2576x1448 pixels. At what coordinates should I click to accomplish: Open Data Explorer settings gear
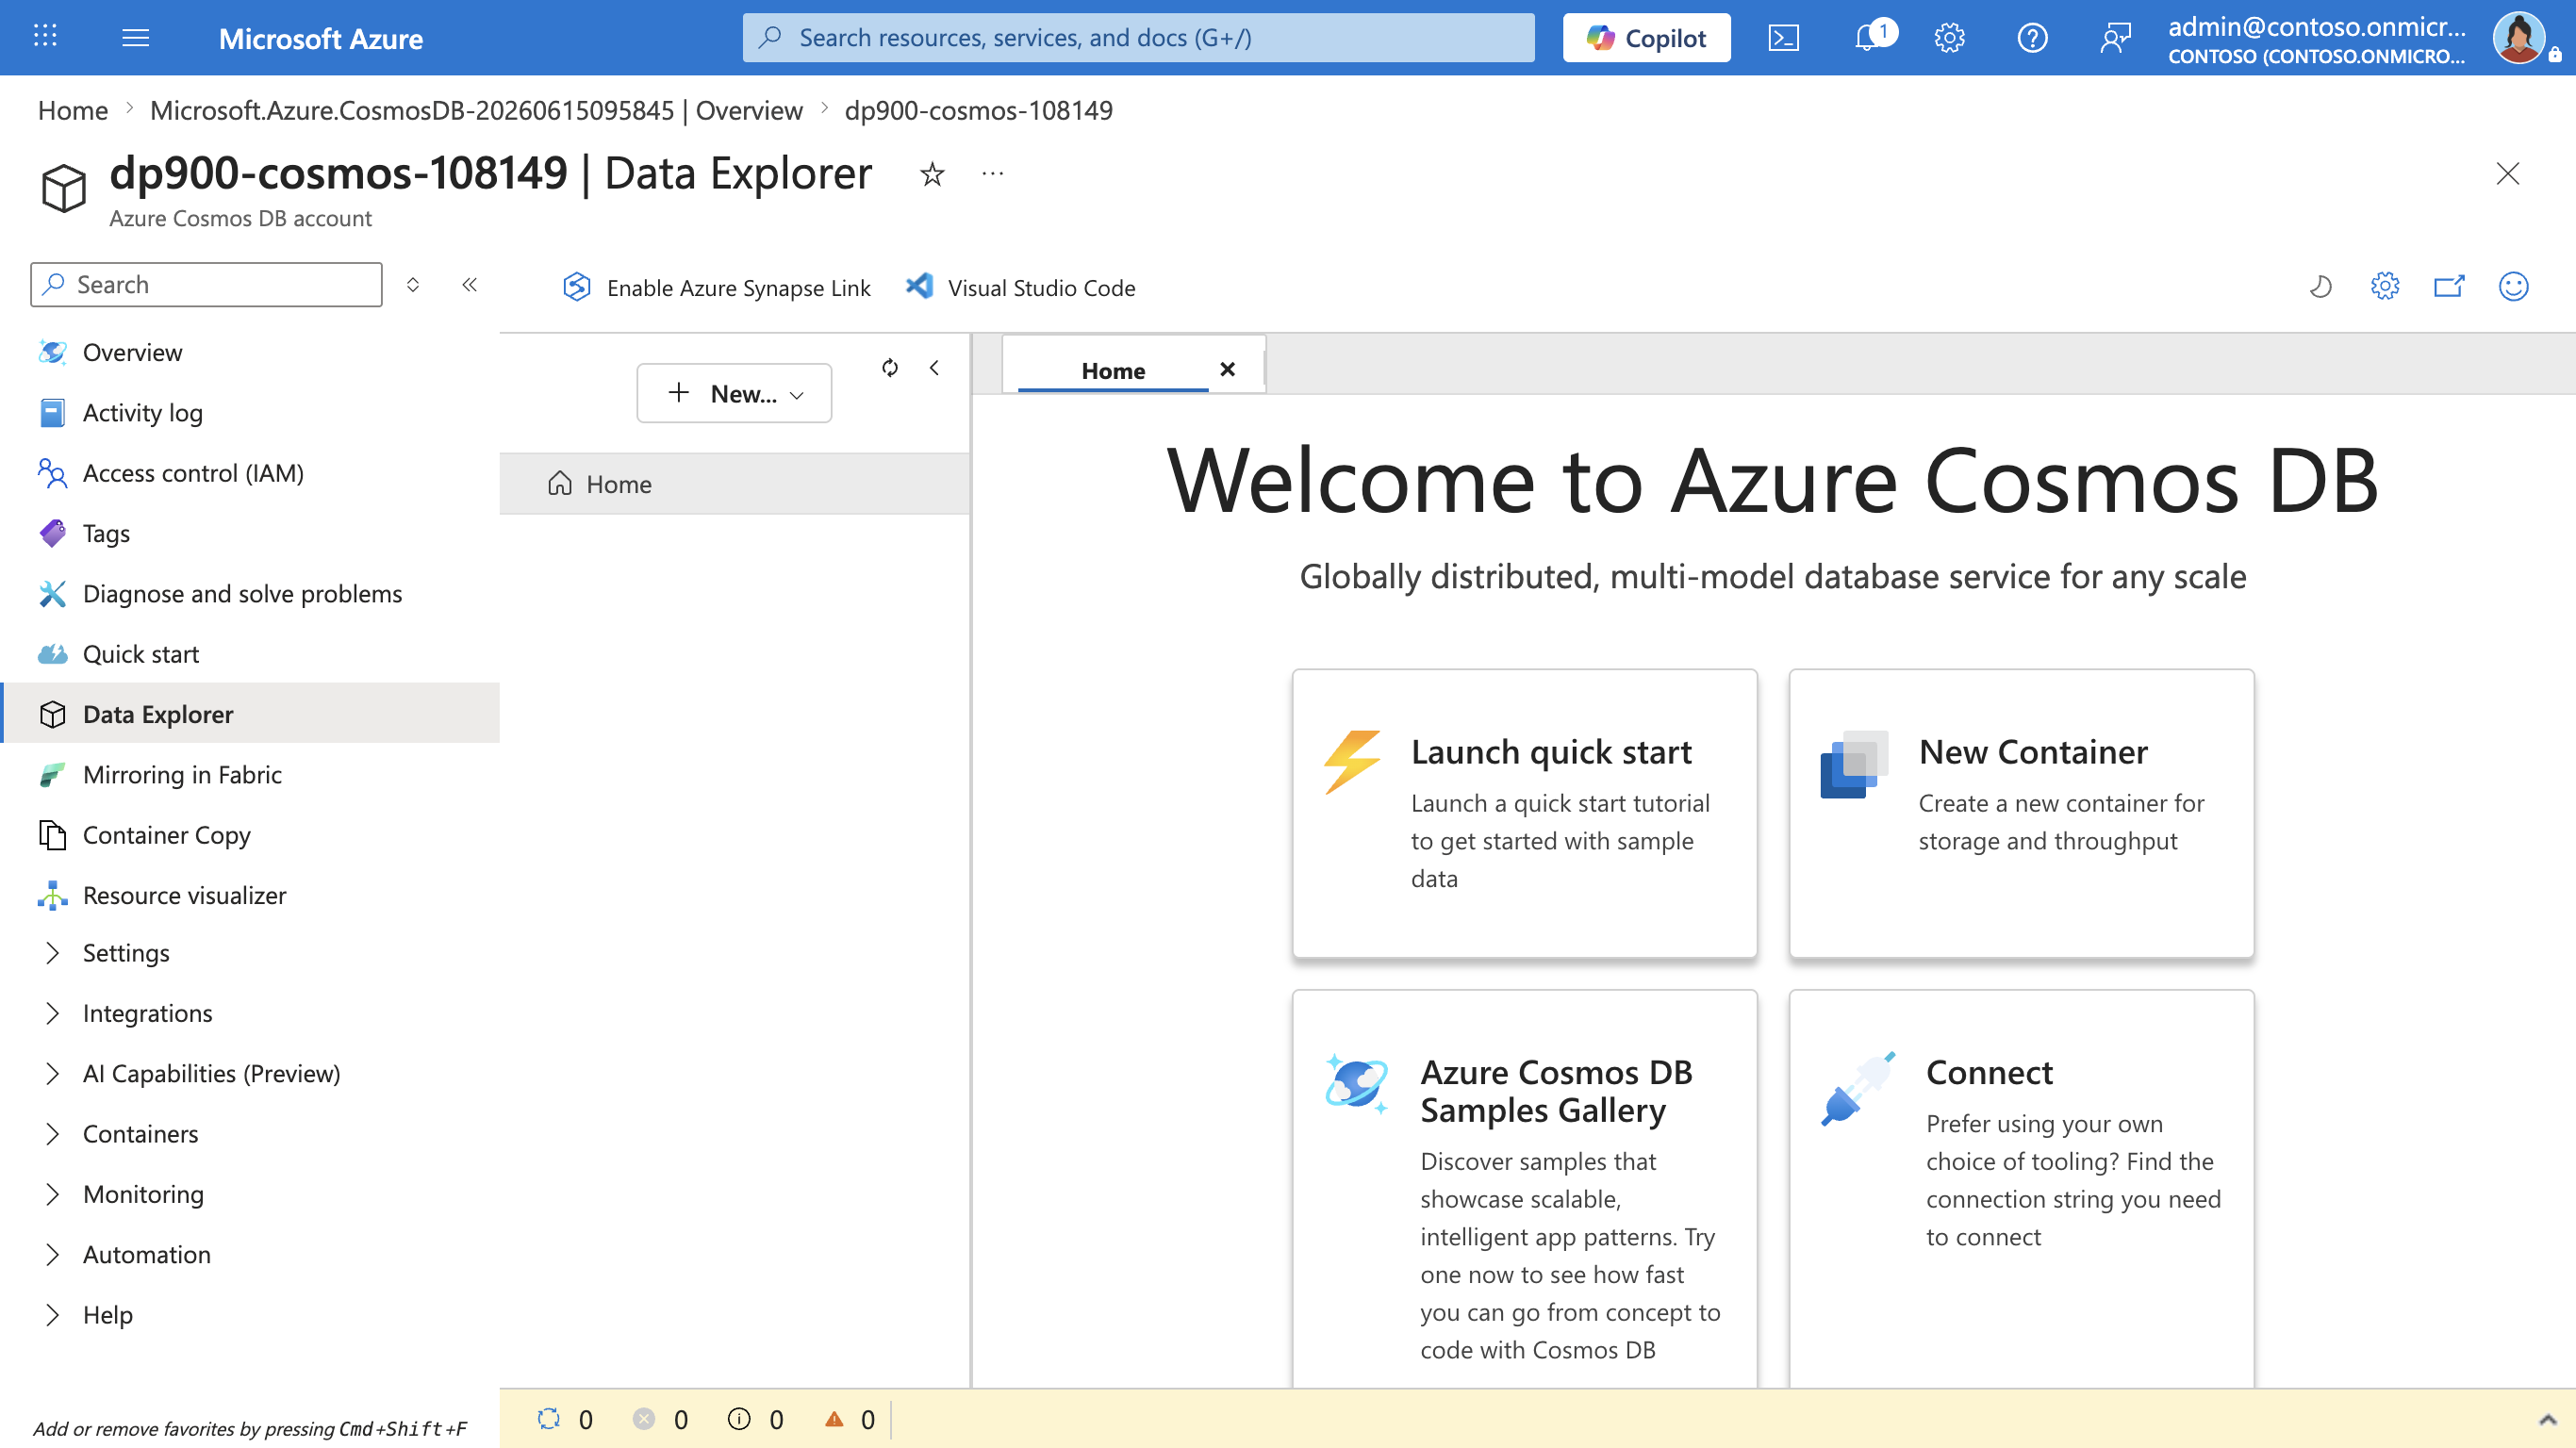pos(2385,287)
